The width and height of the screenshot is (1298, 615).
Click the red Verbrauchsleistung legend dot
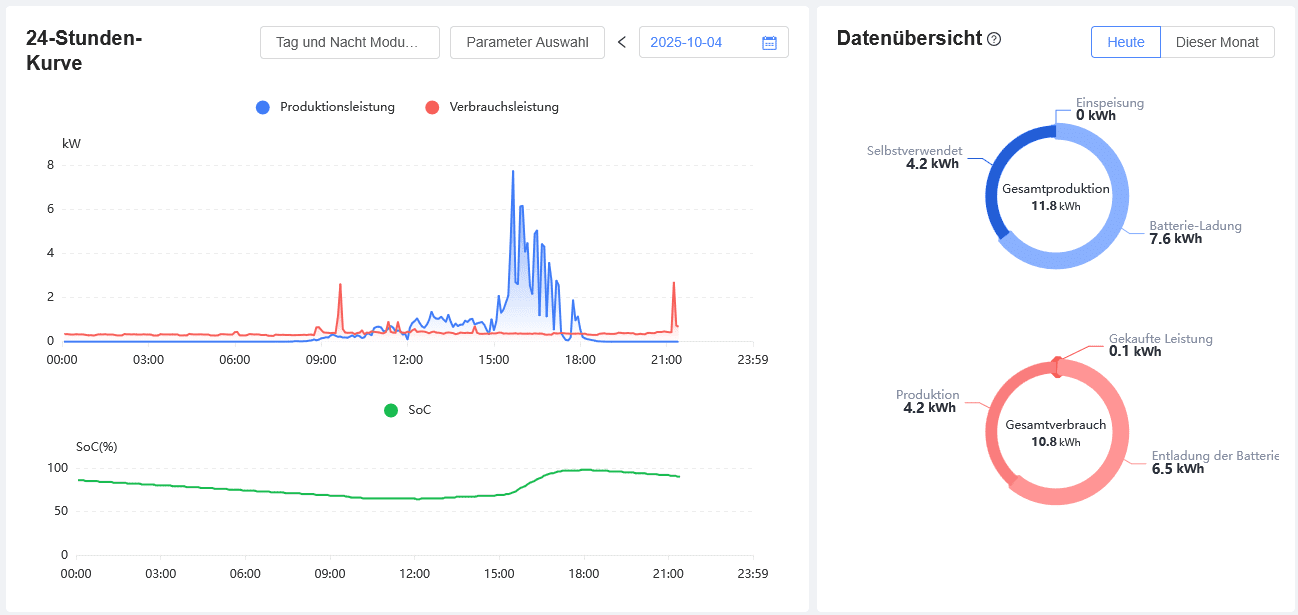pyautogui.click(x=432, y=107)
